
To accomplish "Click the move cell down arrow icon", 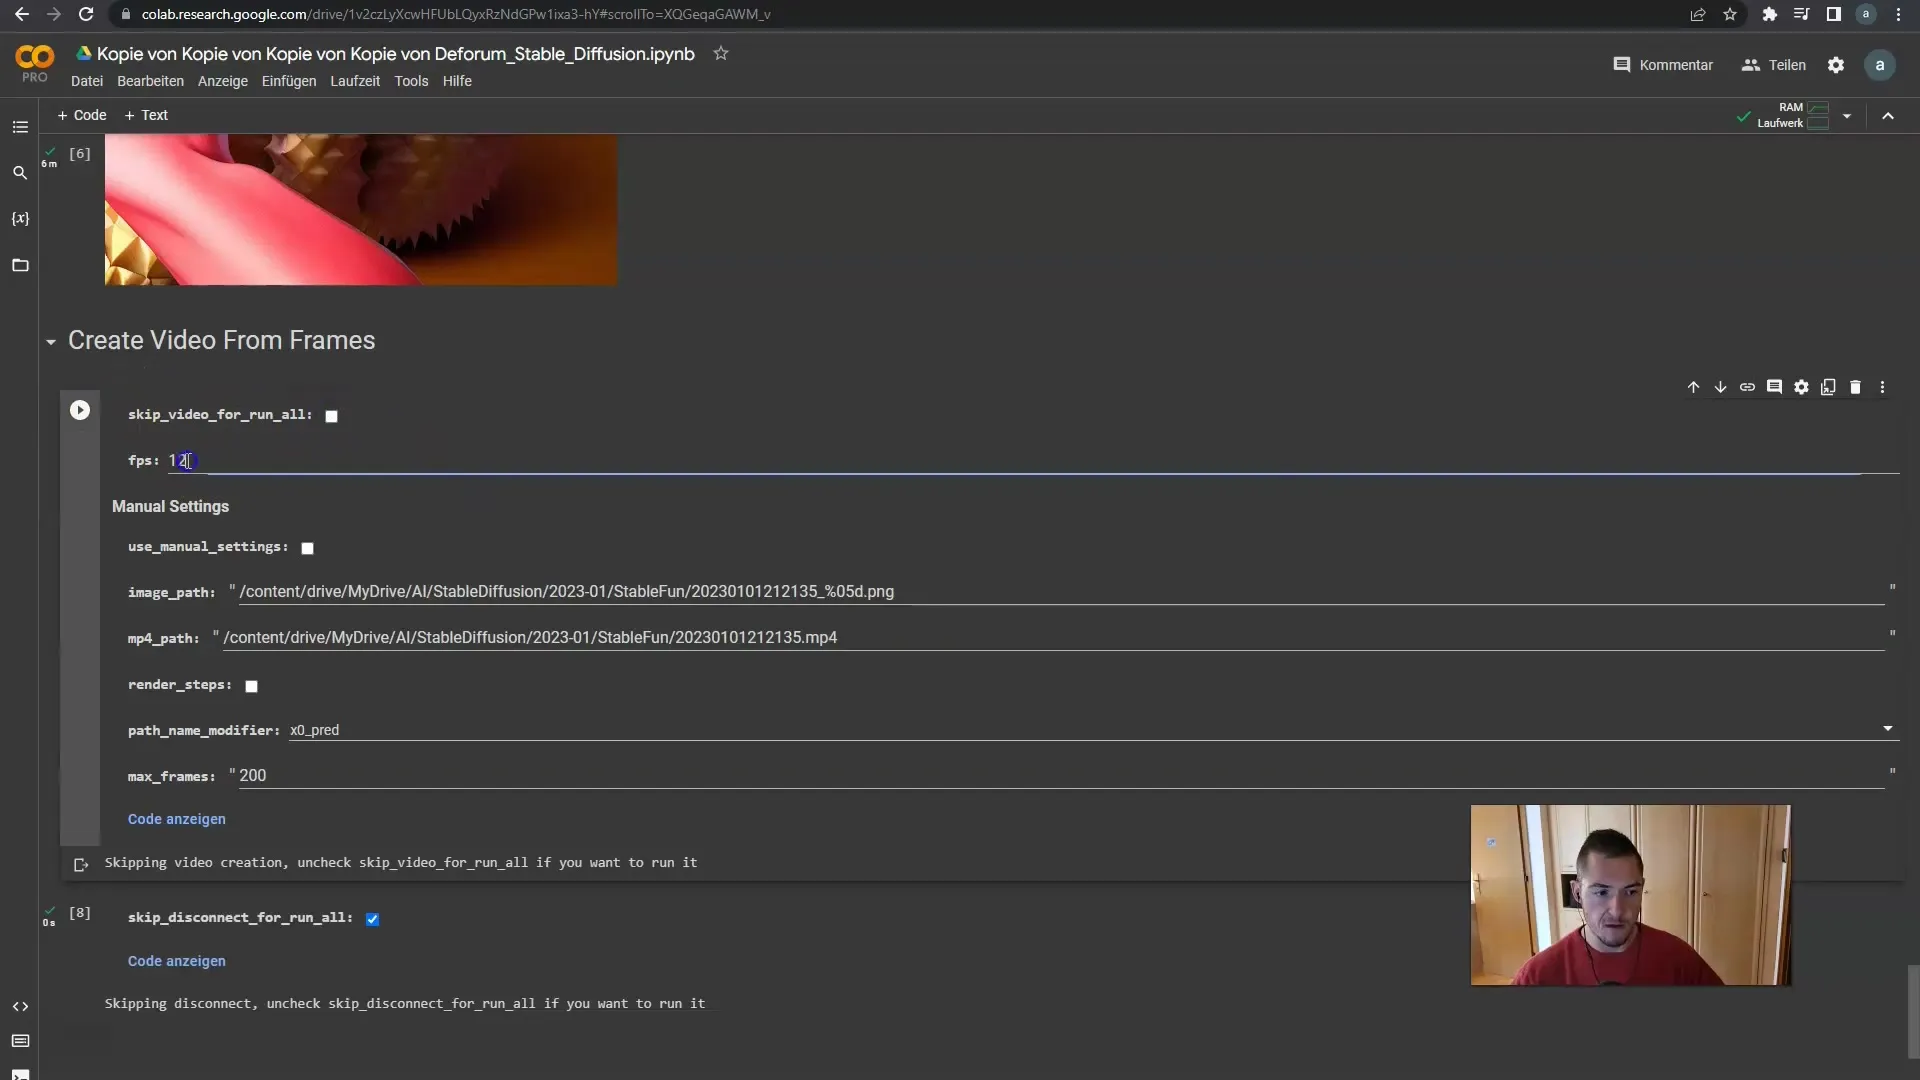I will pos(1721,386).
